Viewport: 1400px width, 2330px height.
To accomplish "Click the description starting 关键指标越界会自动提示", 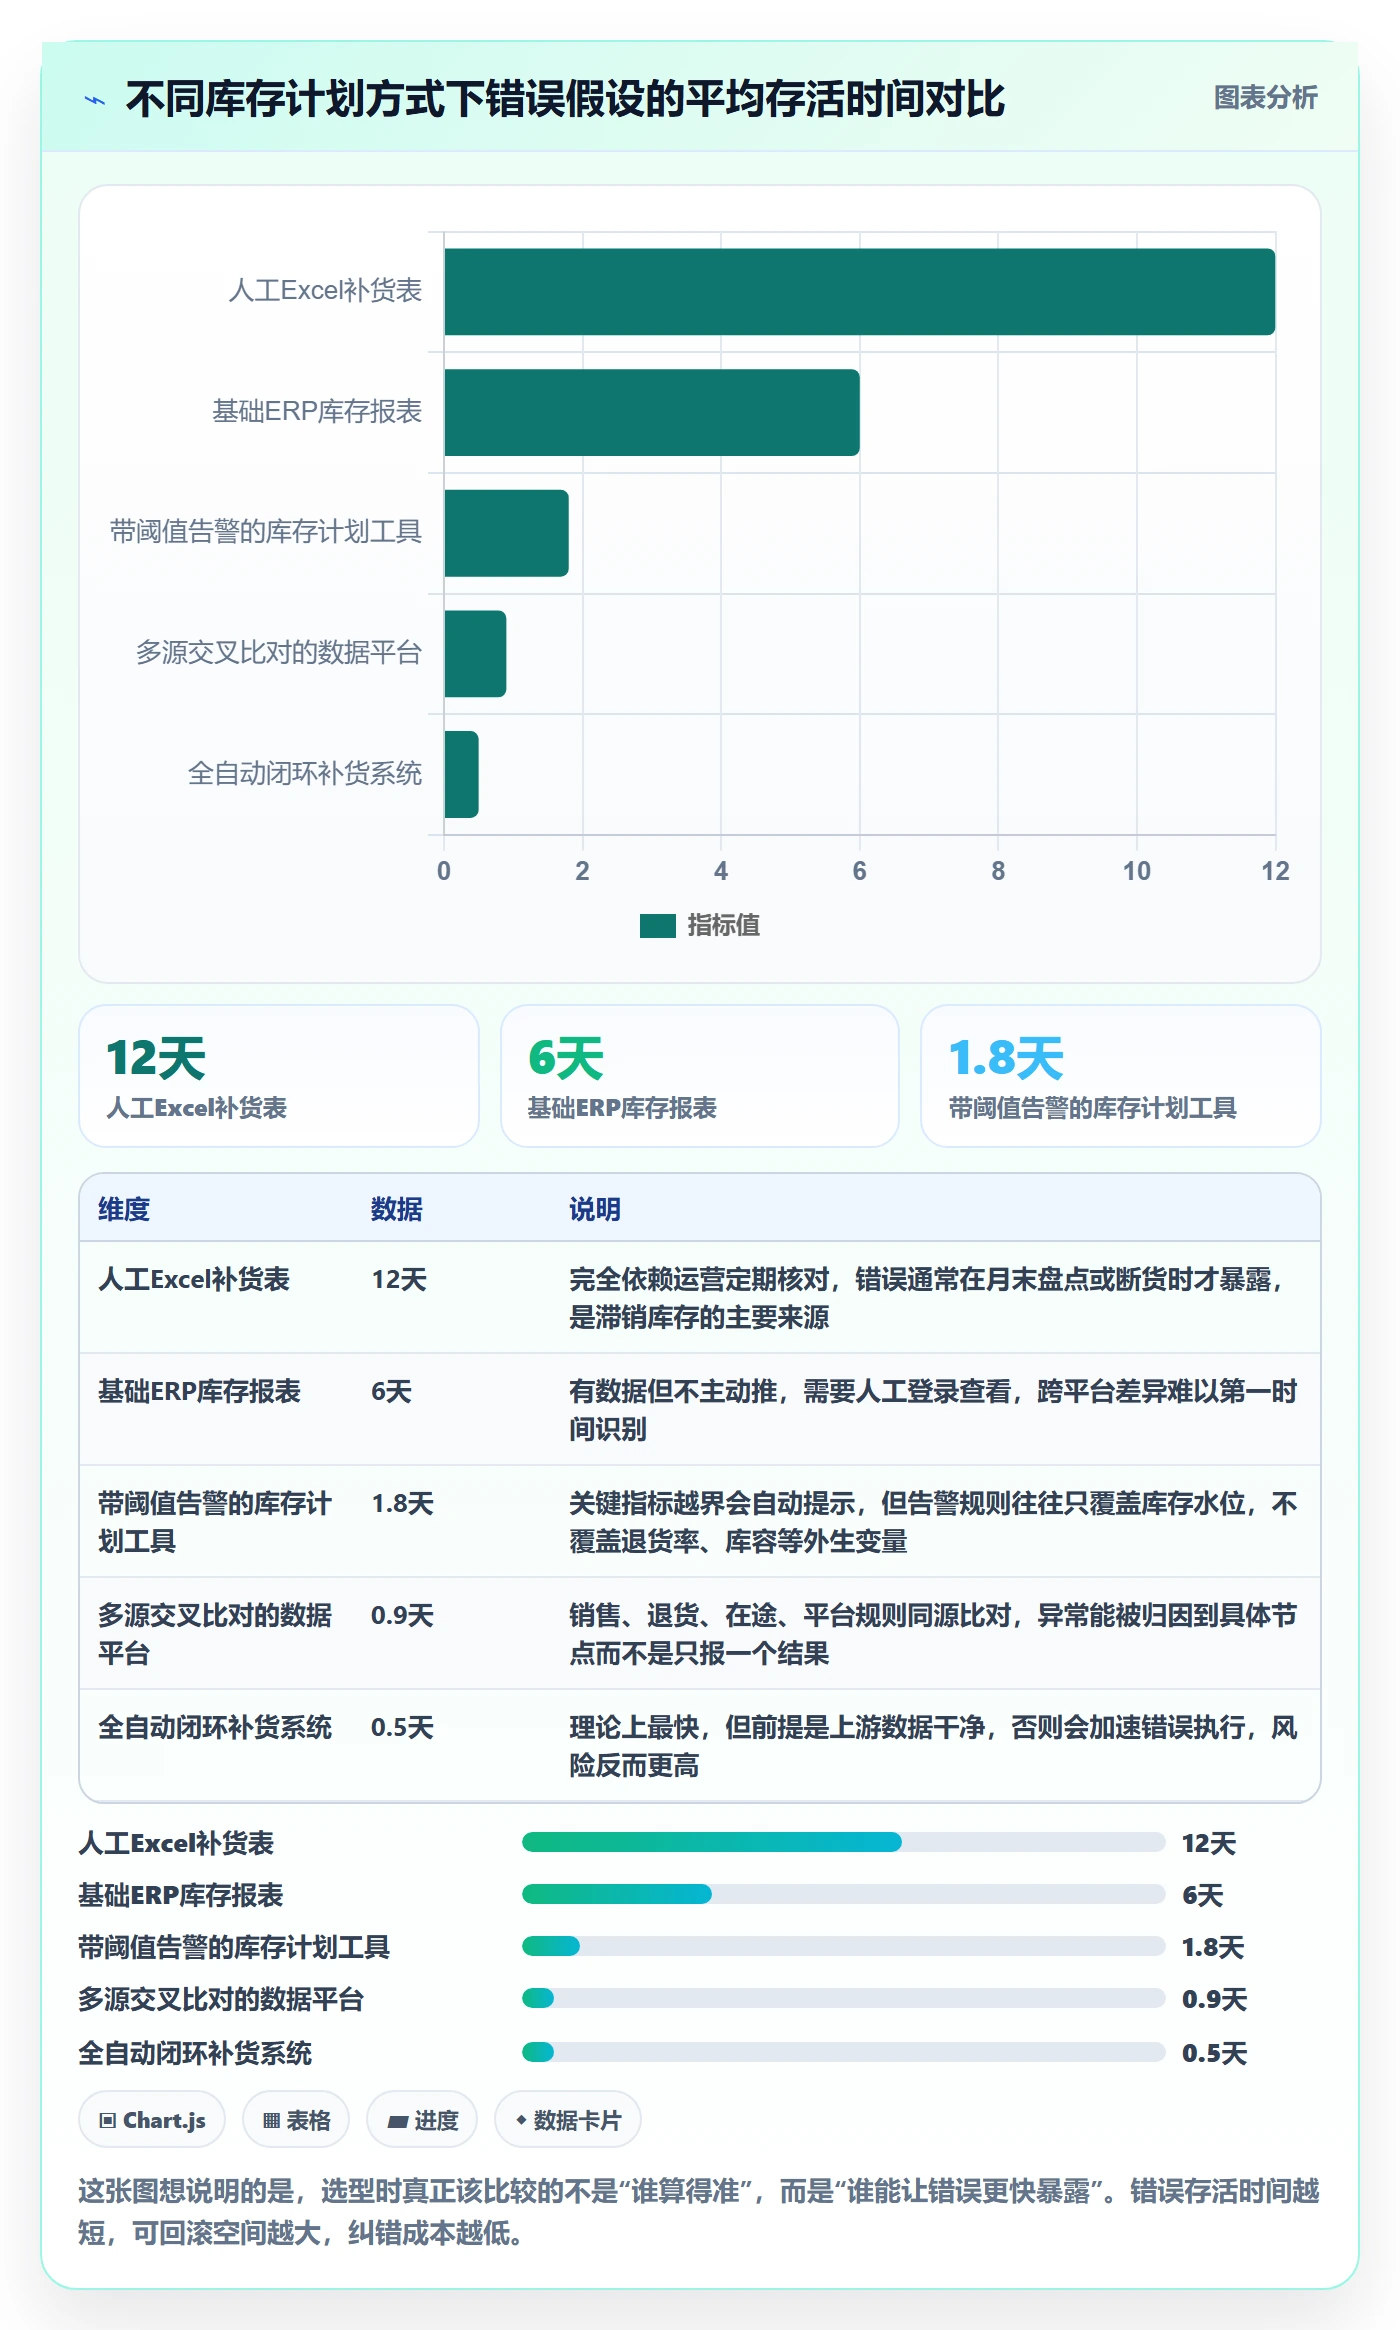I will coord(933,1522).
